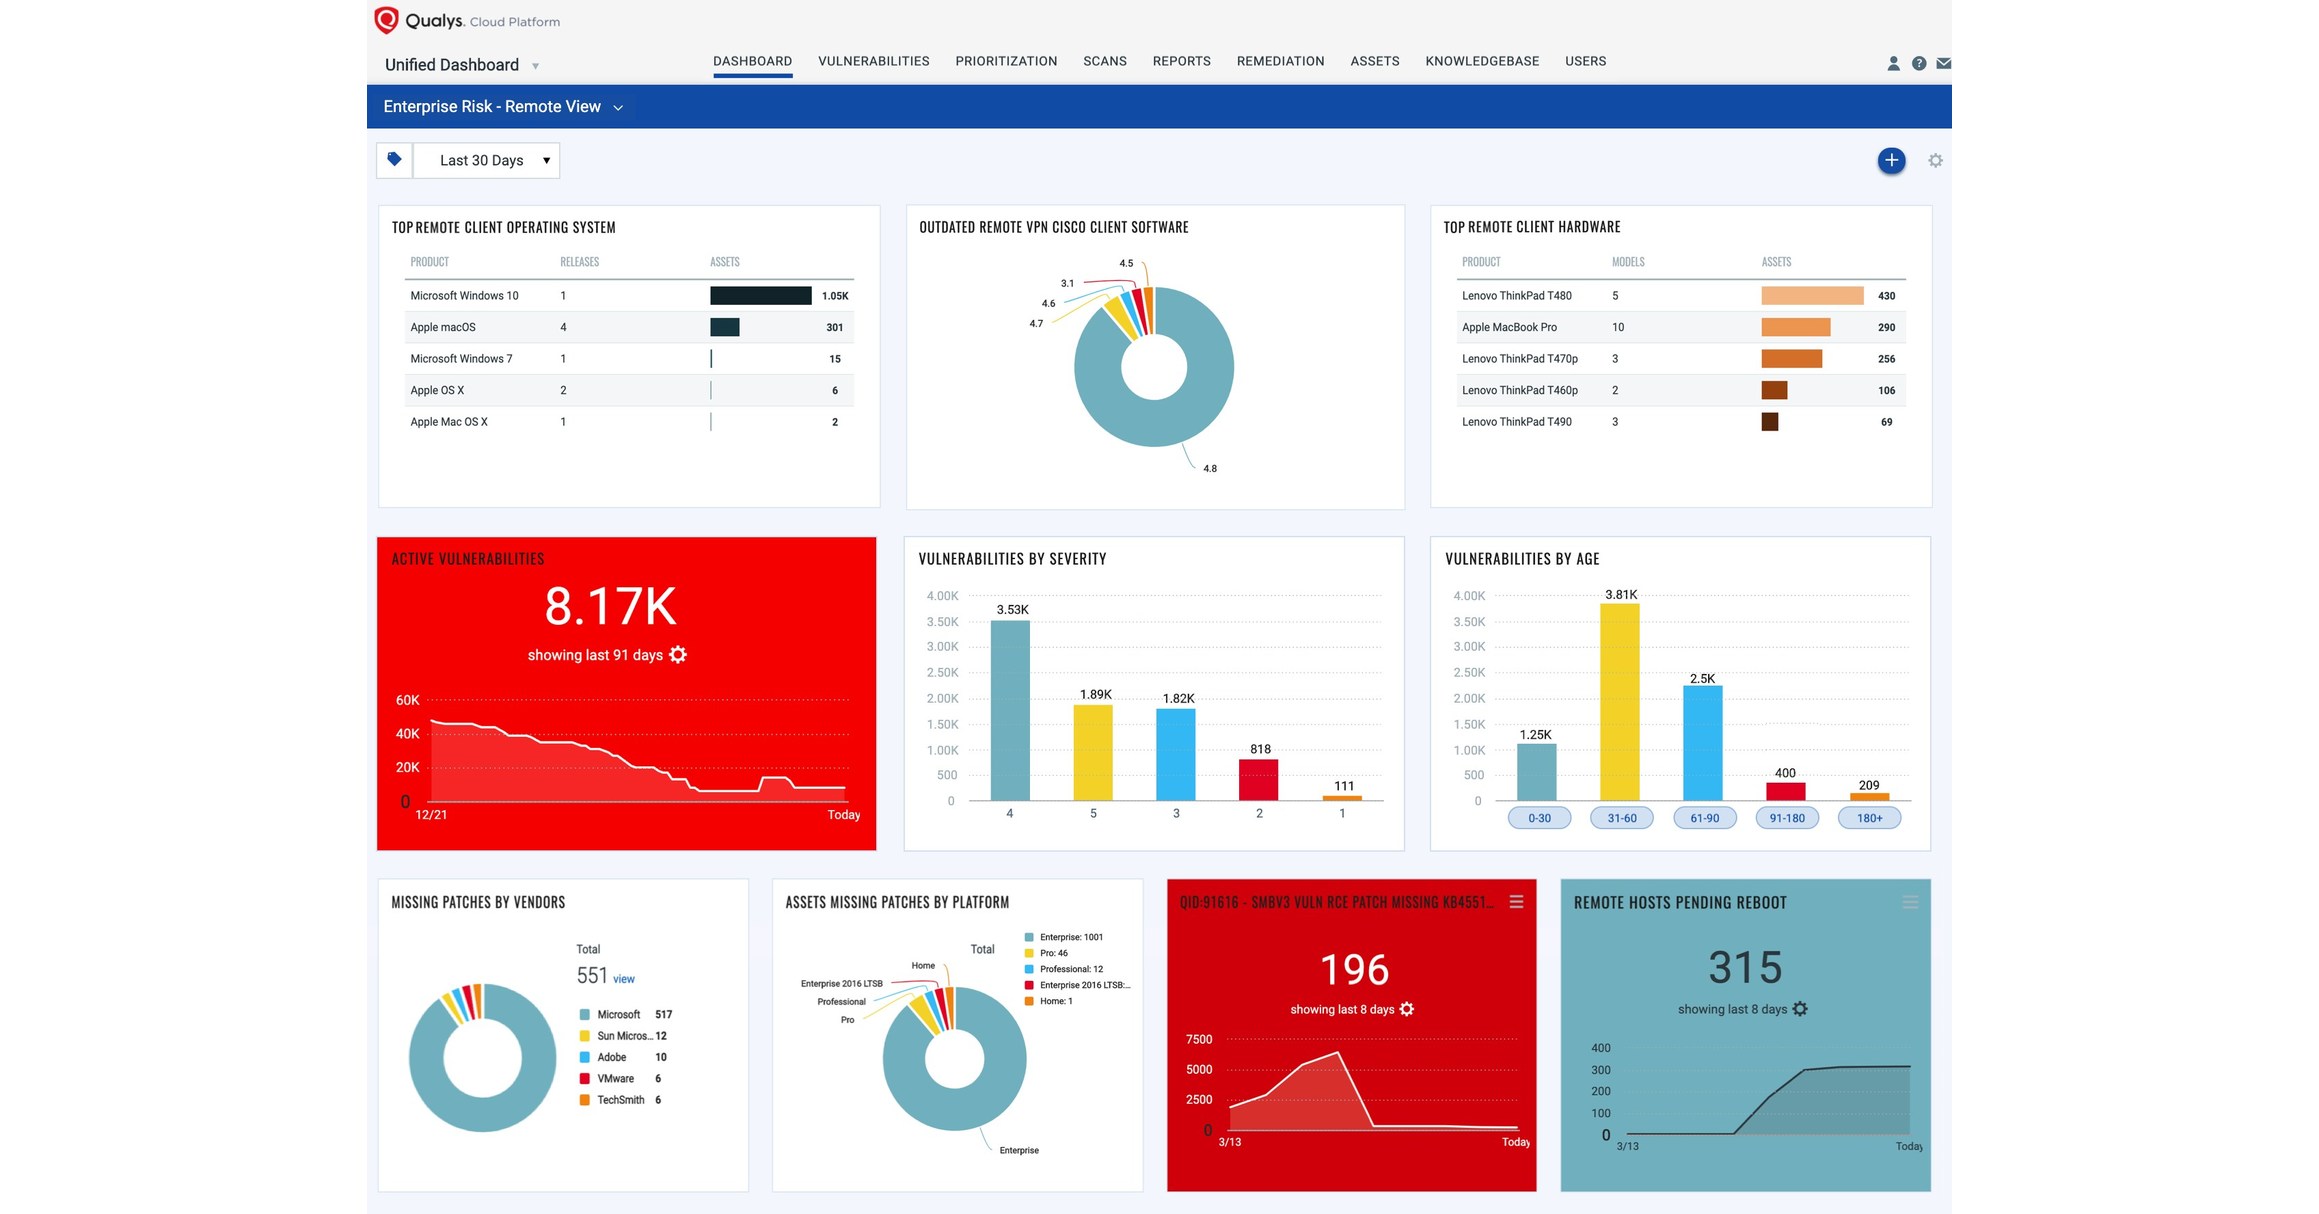2319x1214 pixels.
Task: Toggle the 31-60 vulnerability age filter
Action: pyautogui.click(x=1621, y=817)
